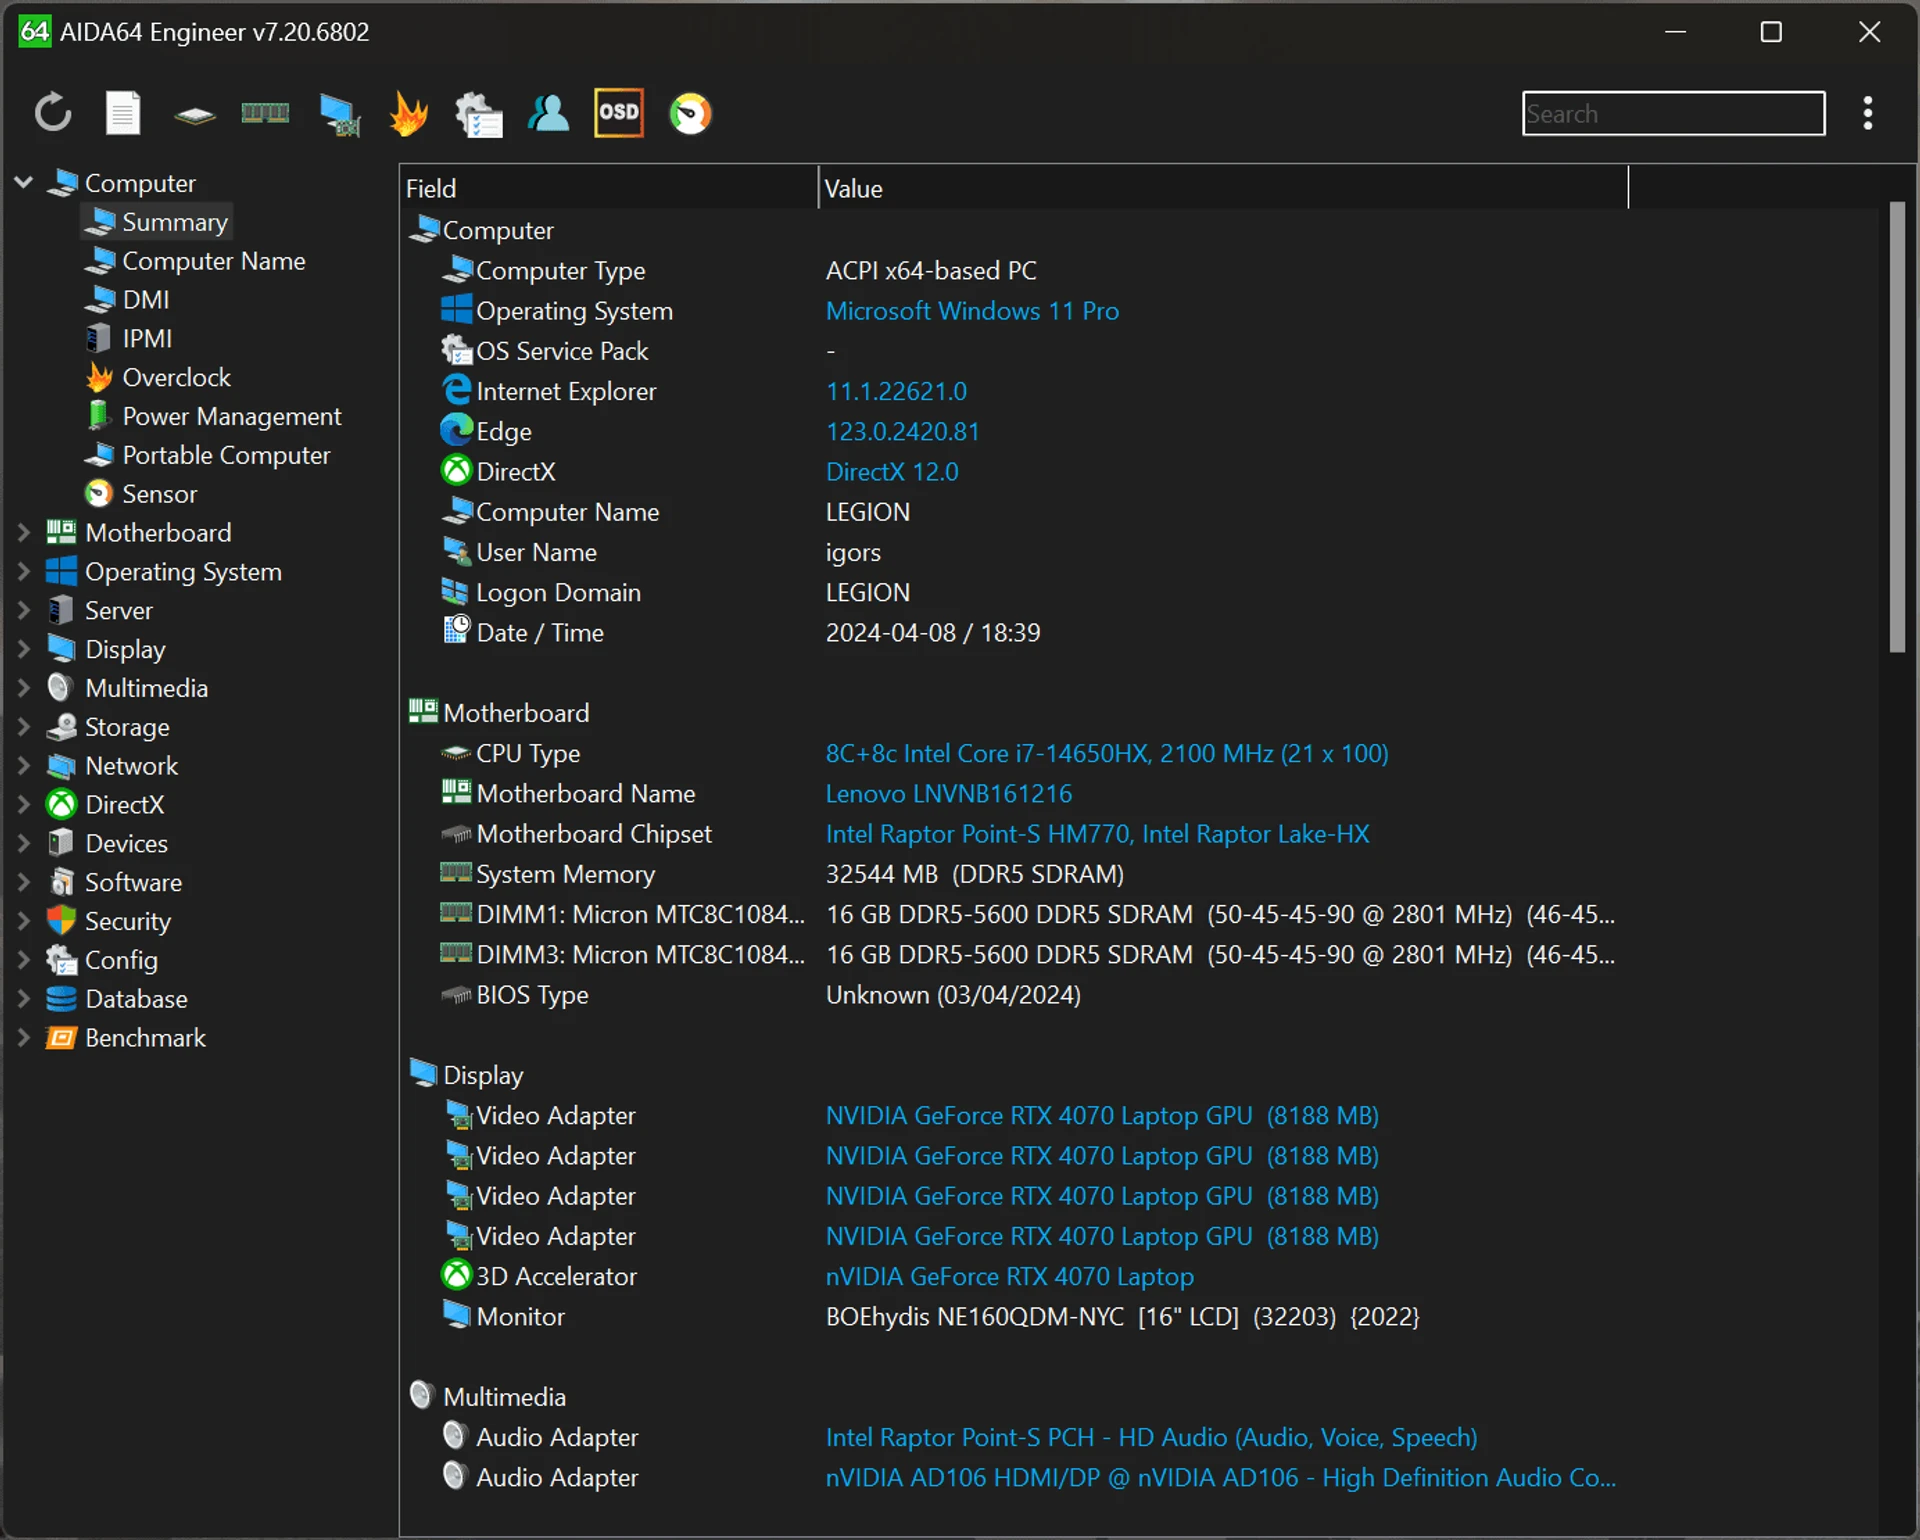Open the Report page icon
Screen dimensions: 1920x1540
(123, 113)
